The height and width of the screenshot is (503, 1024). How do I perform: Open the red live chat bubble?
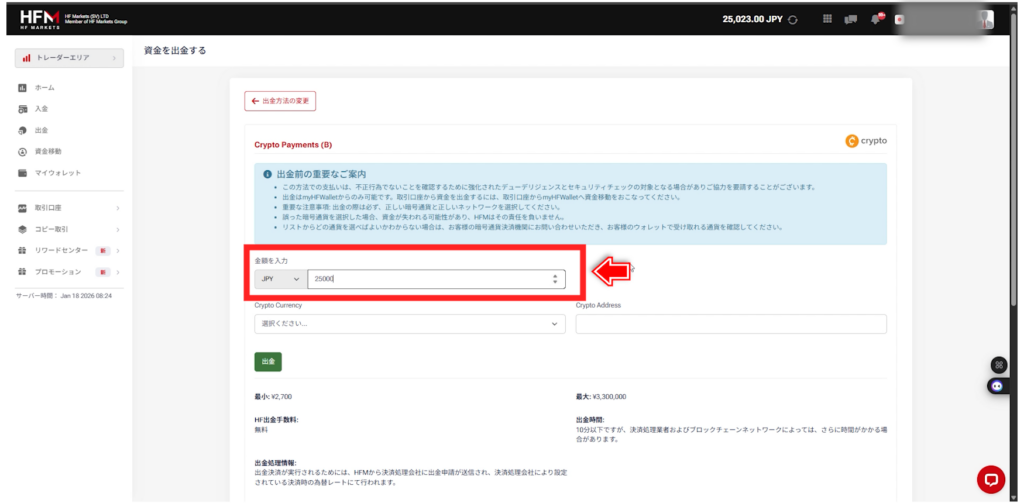point(990,479)
